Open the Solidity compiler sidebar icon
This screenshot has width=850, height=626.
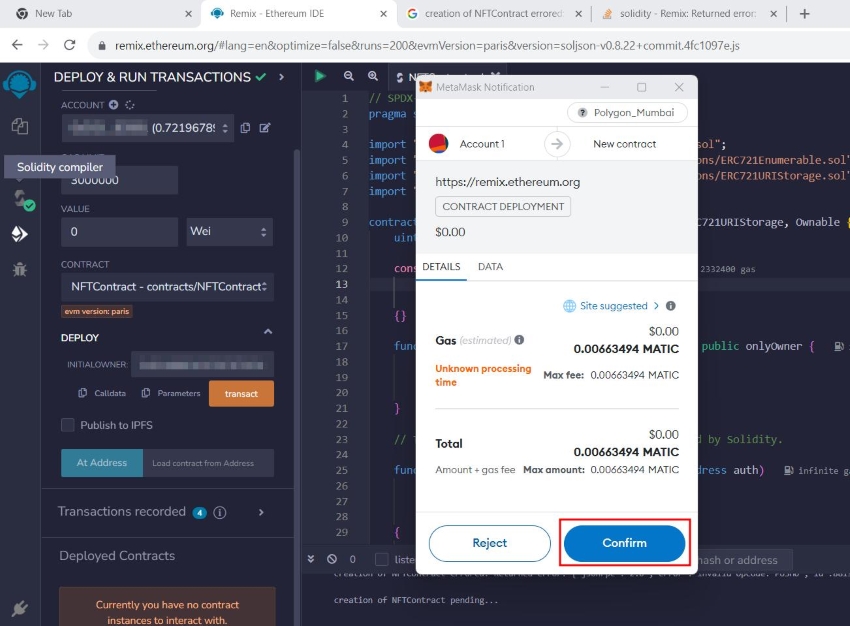pos(22,199)
